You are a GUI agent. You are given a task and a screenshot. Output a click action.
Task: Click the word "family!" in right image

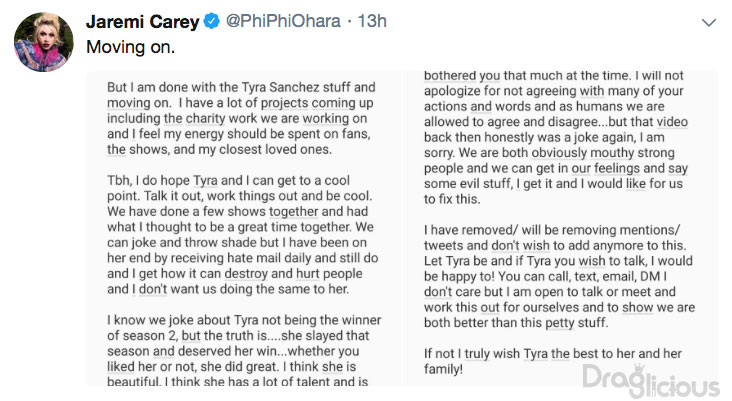pos(443,369)
